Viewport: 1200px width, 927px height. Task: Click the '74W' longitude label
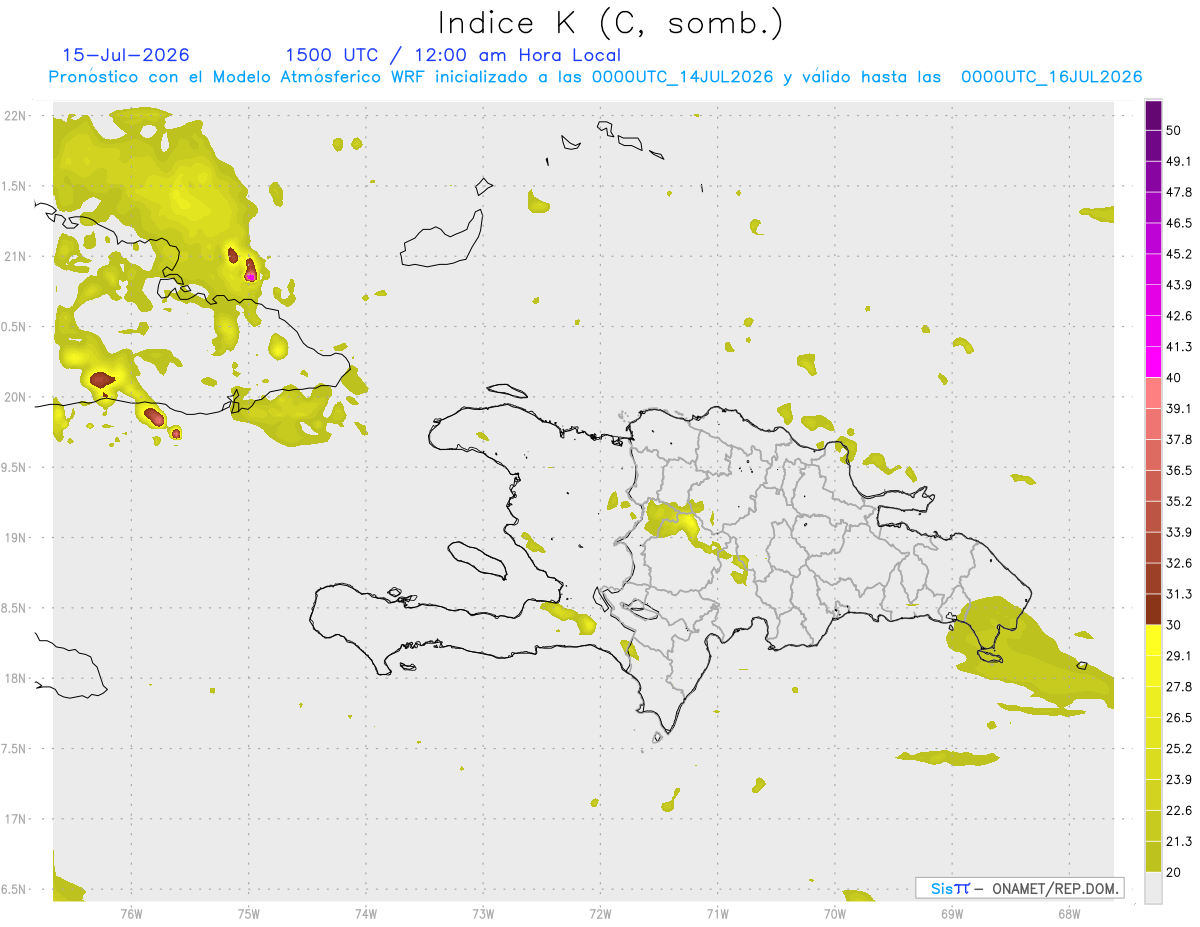pos(366,913)
